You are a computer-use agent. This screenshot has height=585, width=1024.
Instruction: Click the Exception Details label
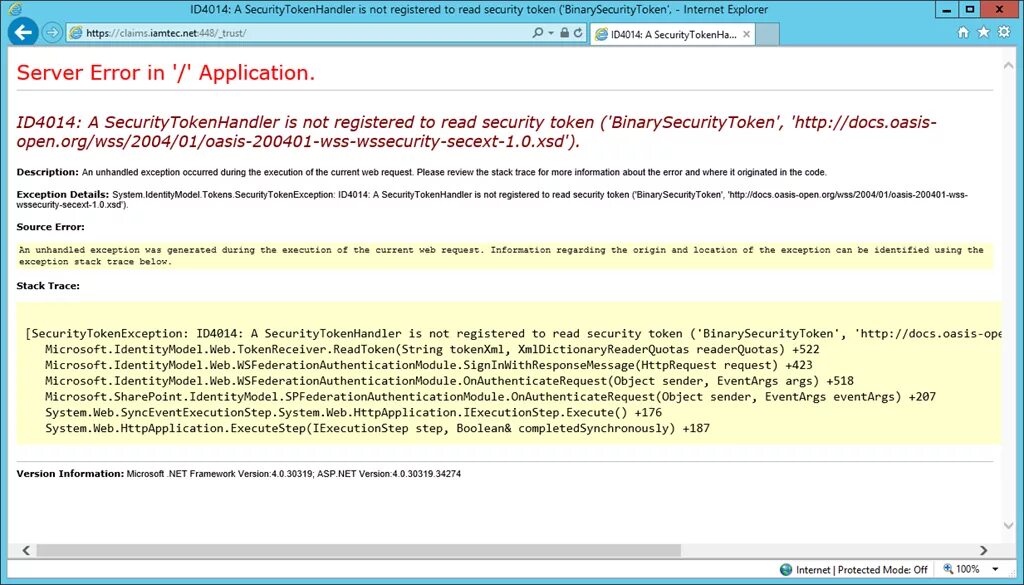pos(63,195)
